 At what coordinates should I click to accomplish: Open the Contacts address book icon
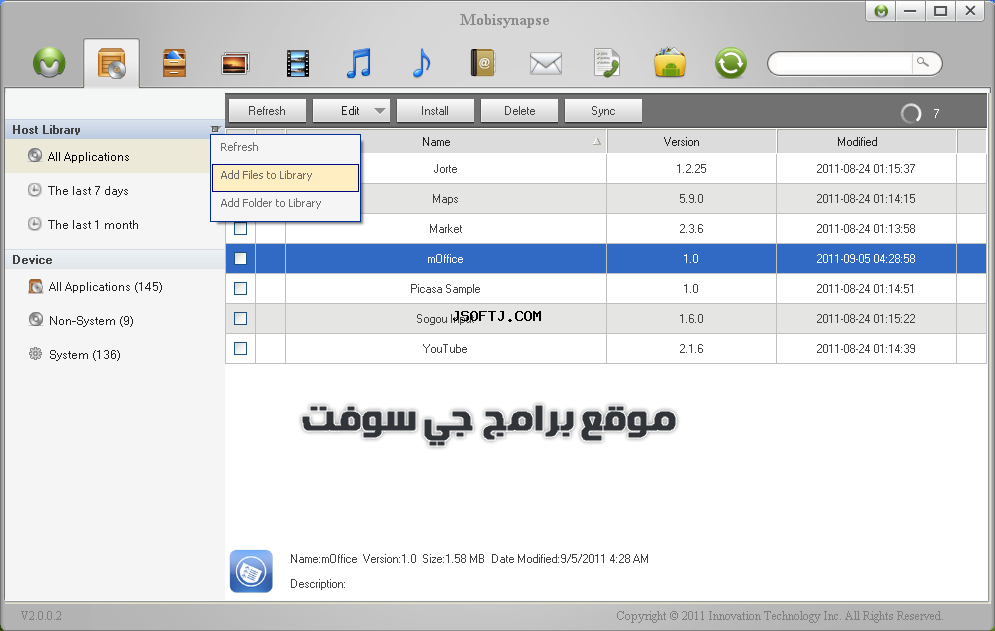click(482, 63)
